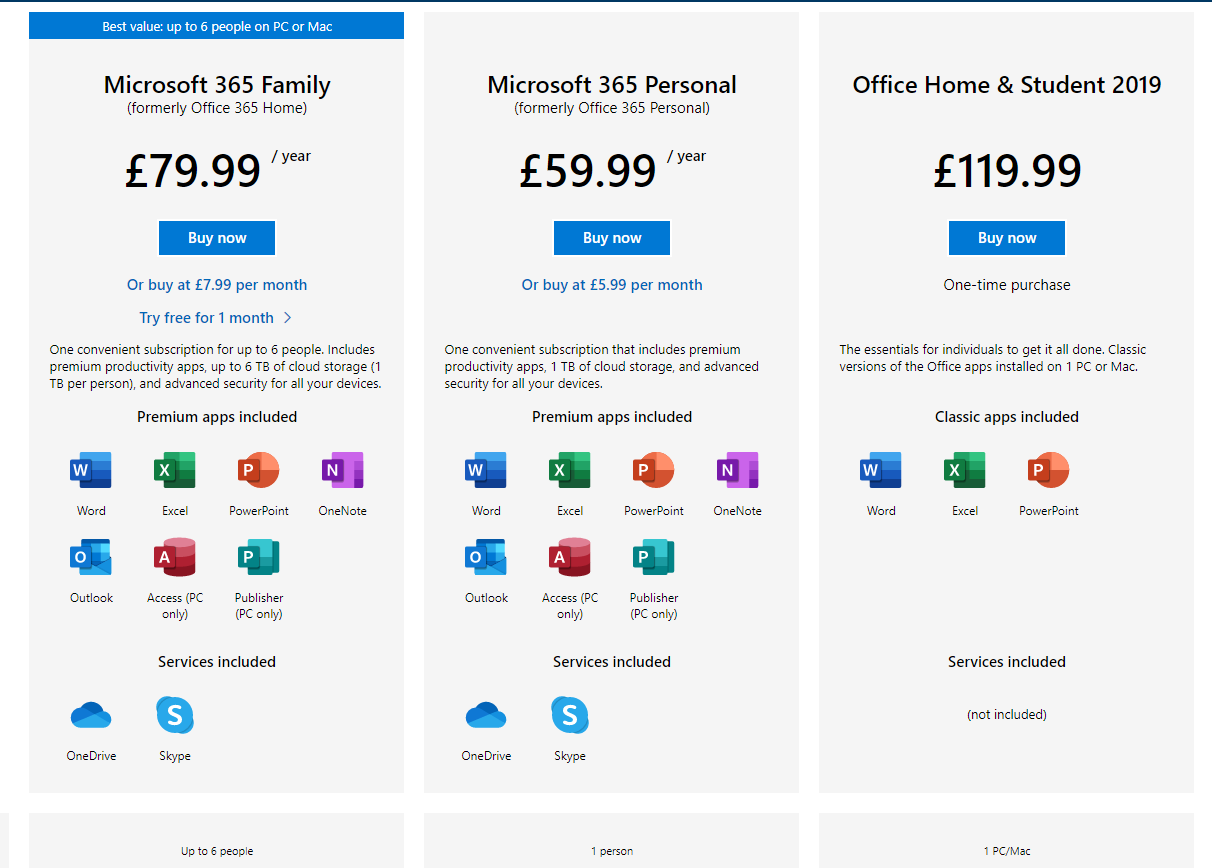Screen dimensions: 1212x868
Task: Click the Word icon under Microsoft 365 Family
Action: (91, 470)
